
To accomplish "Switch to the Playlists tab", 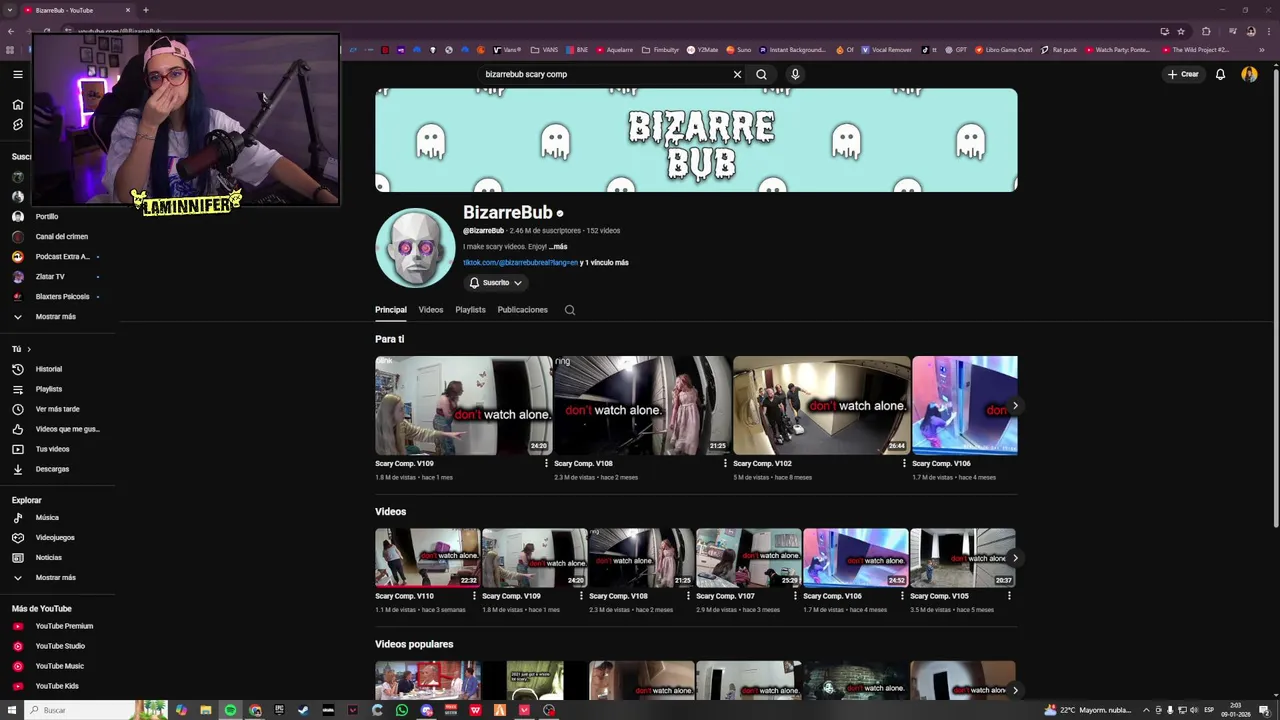I will [x=470, y=310].
